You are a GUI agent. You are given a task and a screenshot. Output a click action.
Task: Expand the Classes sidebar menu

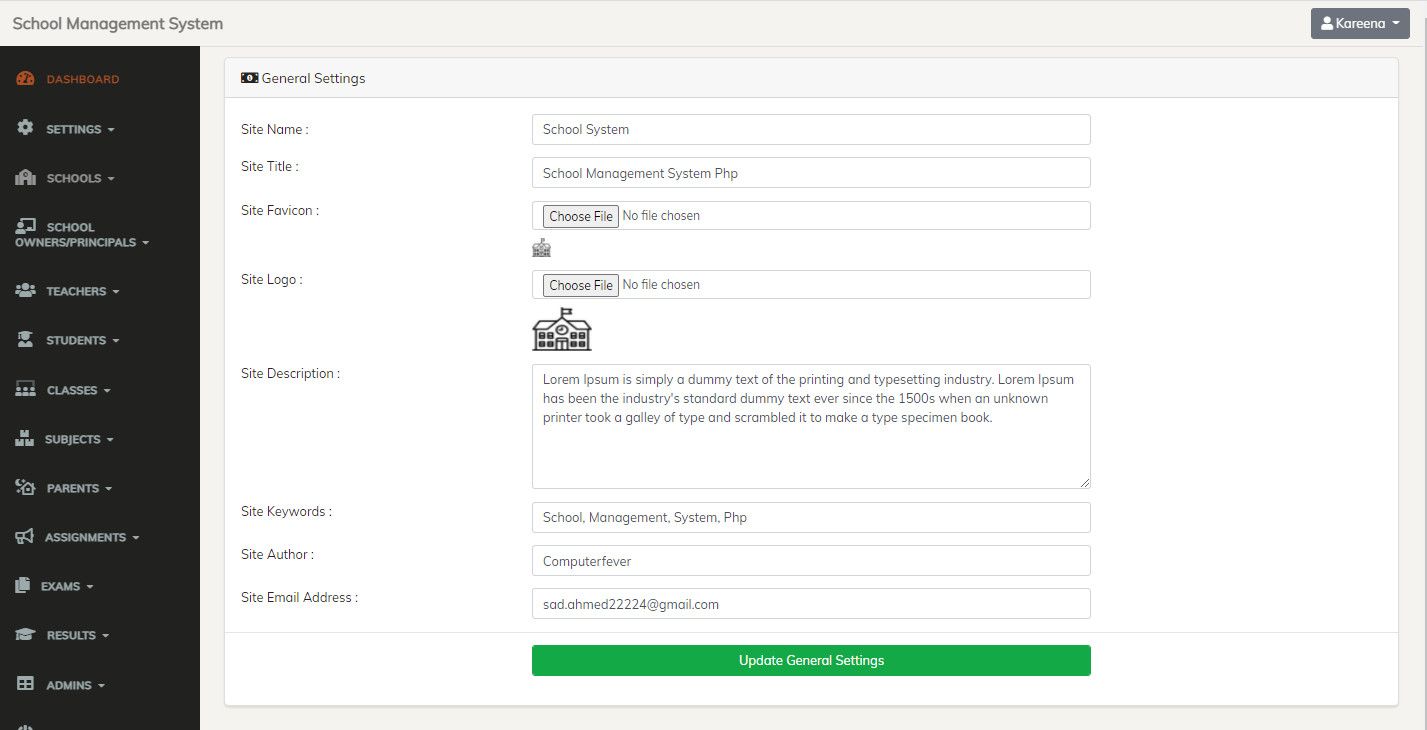(x=78, y=390)
